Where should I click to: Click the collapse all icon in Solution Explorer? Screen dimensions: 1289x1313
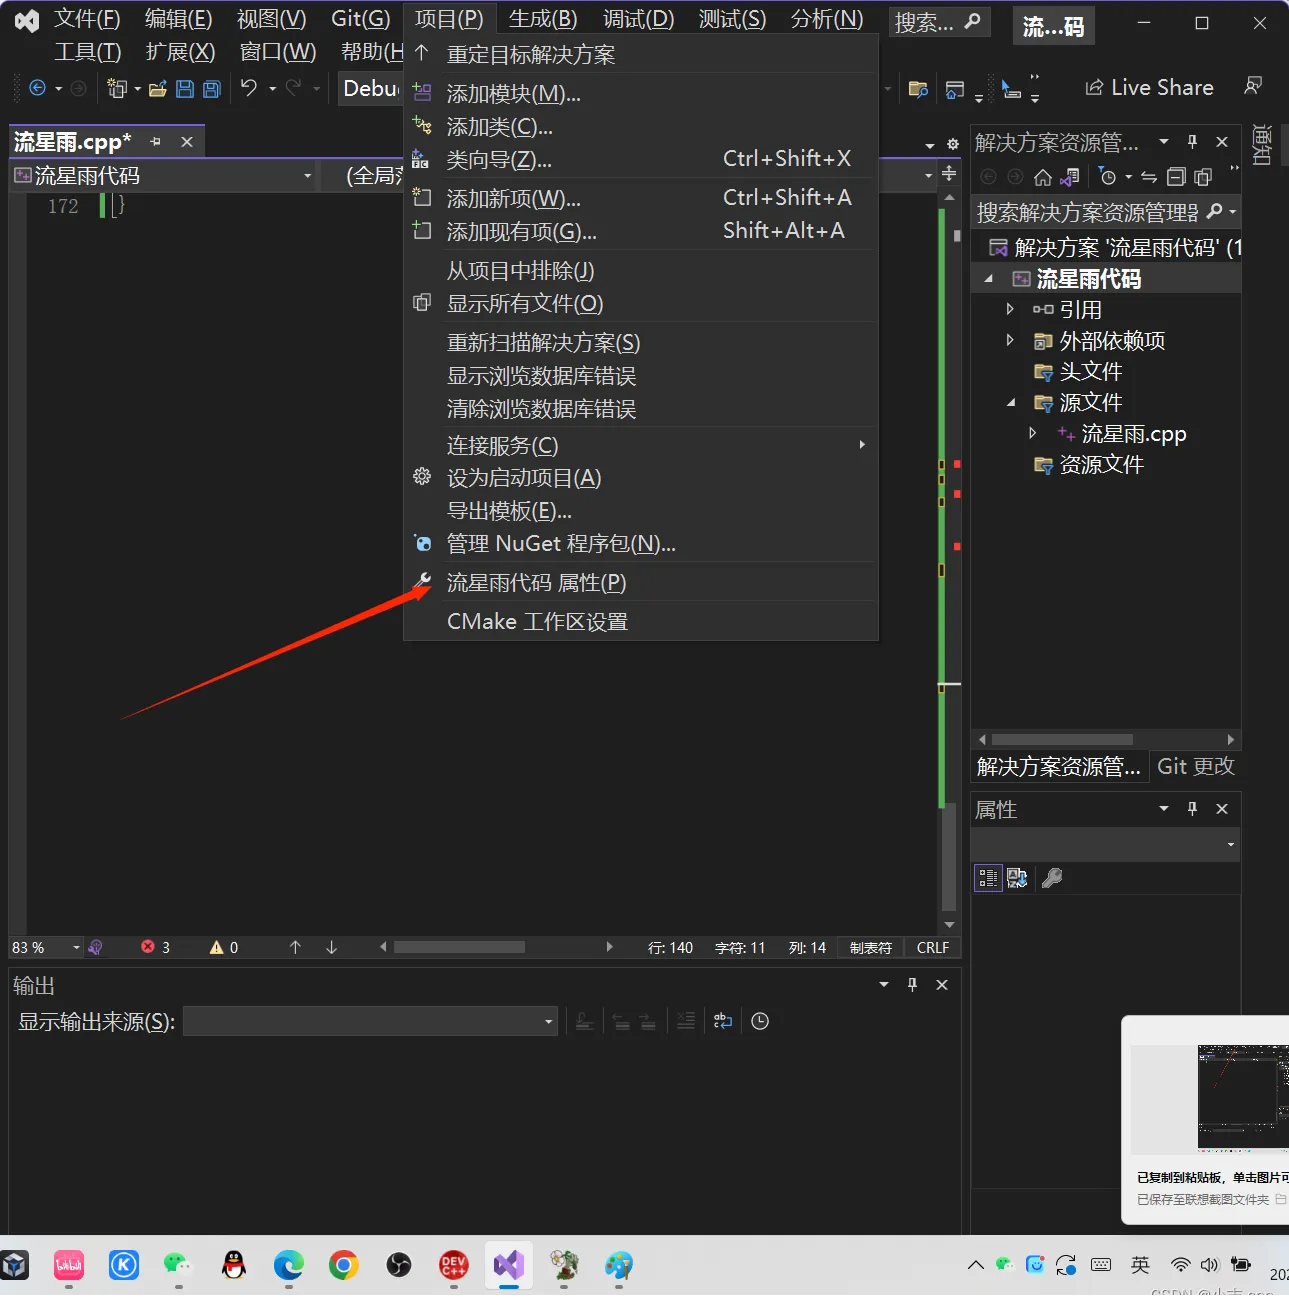point(1177,177)
